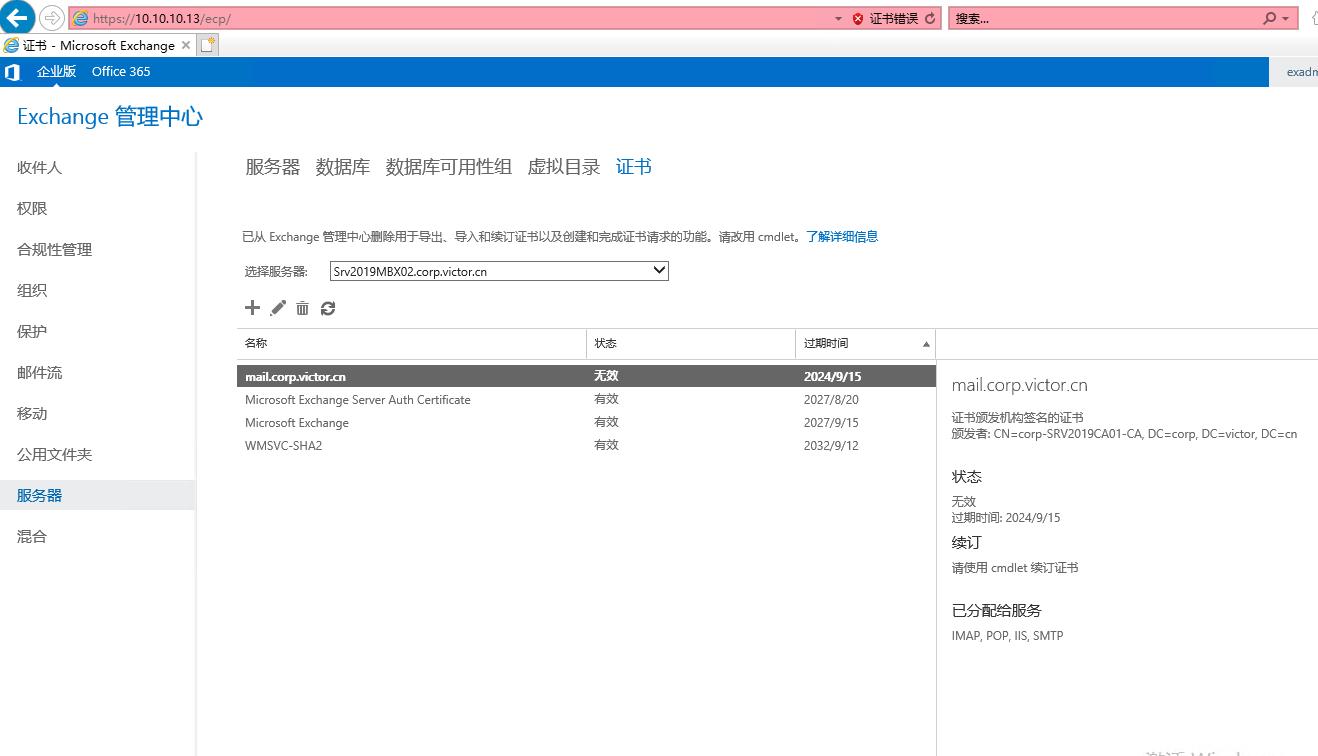Screen dimensions: 1318x756
Task: Click the 过期时间 column sort arrow
Action: tap(926, 343)
